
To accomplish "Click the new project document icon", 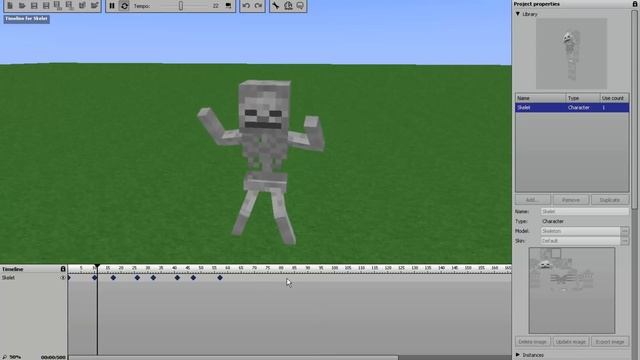I will (x=10, y=6).
